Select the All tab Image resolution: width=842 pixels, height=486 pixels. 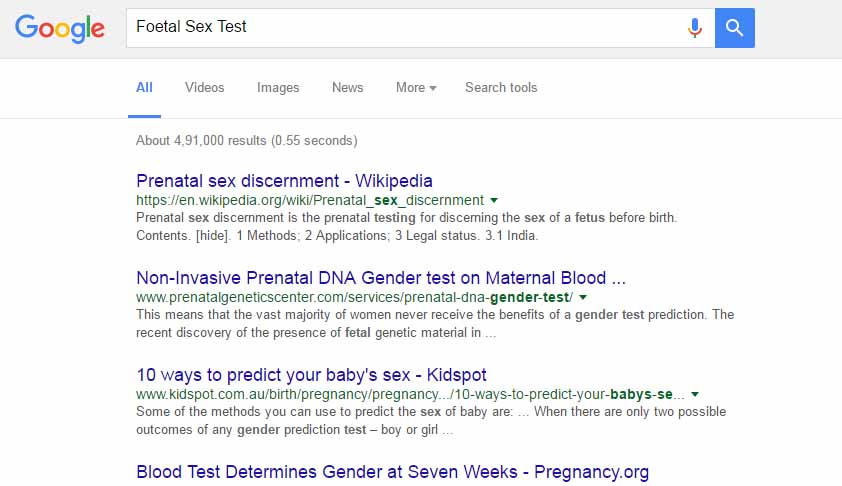click(144, 88)
